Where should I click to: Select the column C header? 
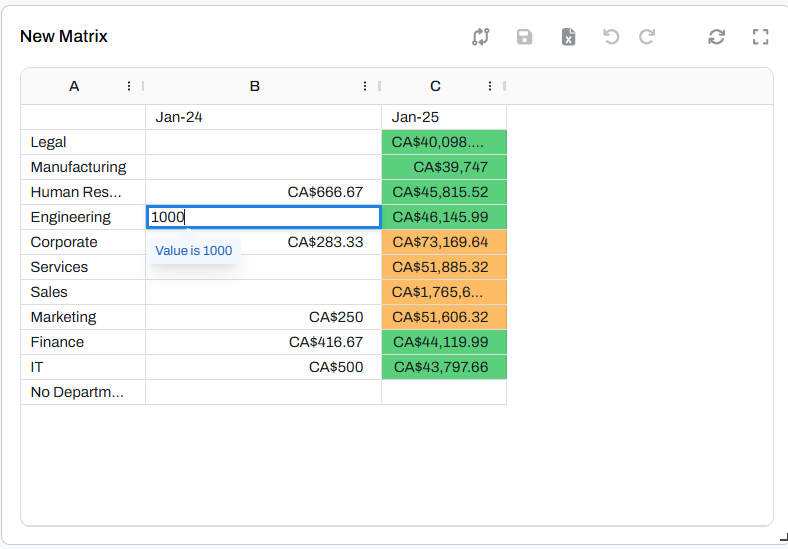click(x=435, y=86)
